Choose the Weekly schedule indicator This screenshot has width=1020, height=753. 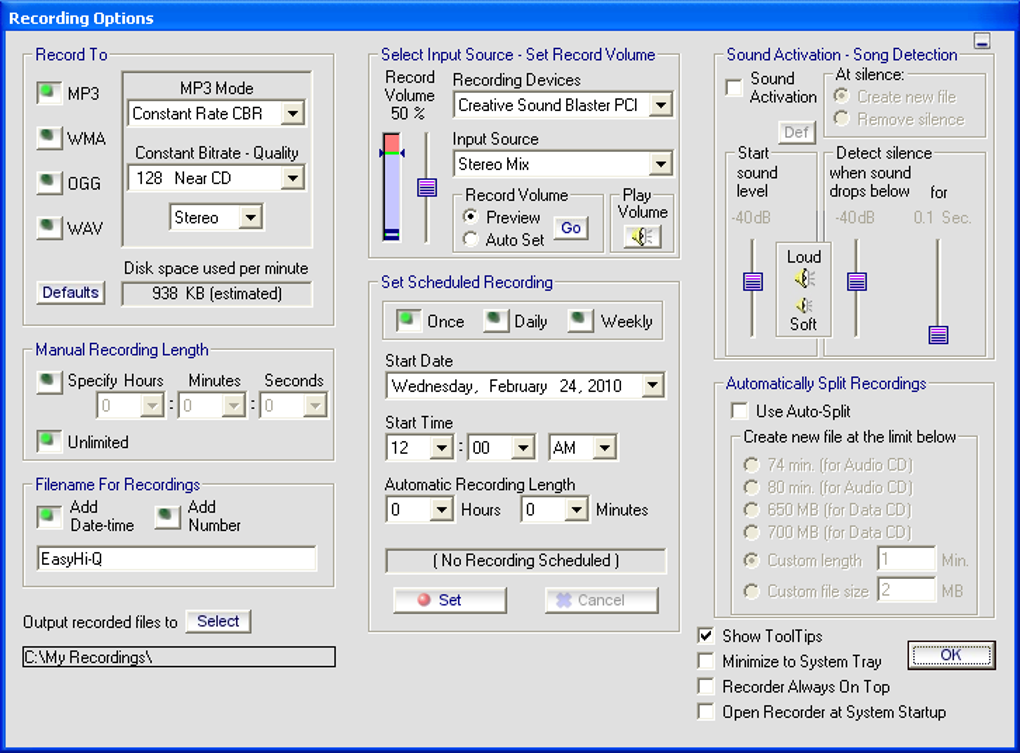pyautogui.click(x=581, y=321)
